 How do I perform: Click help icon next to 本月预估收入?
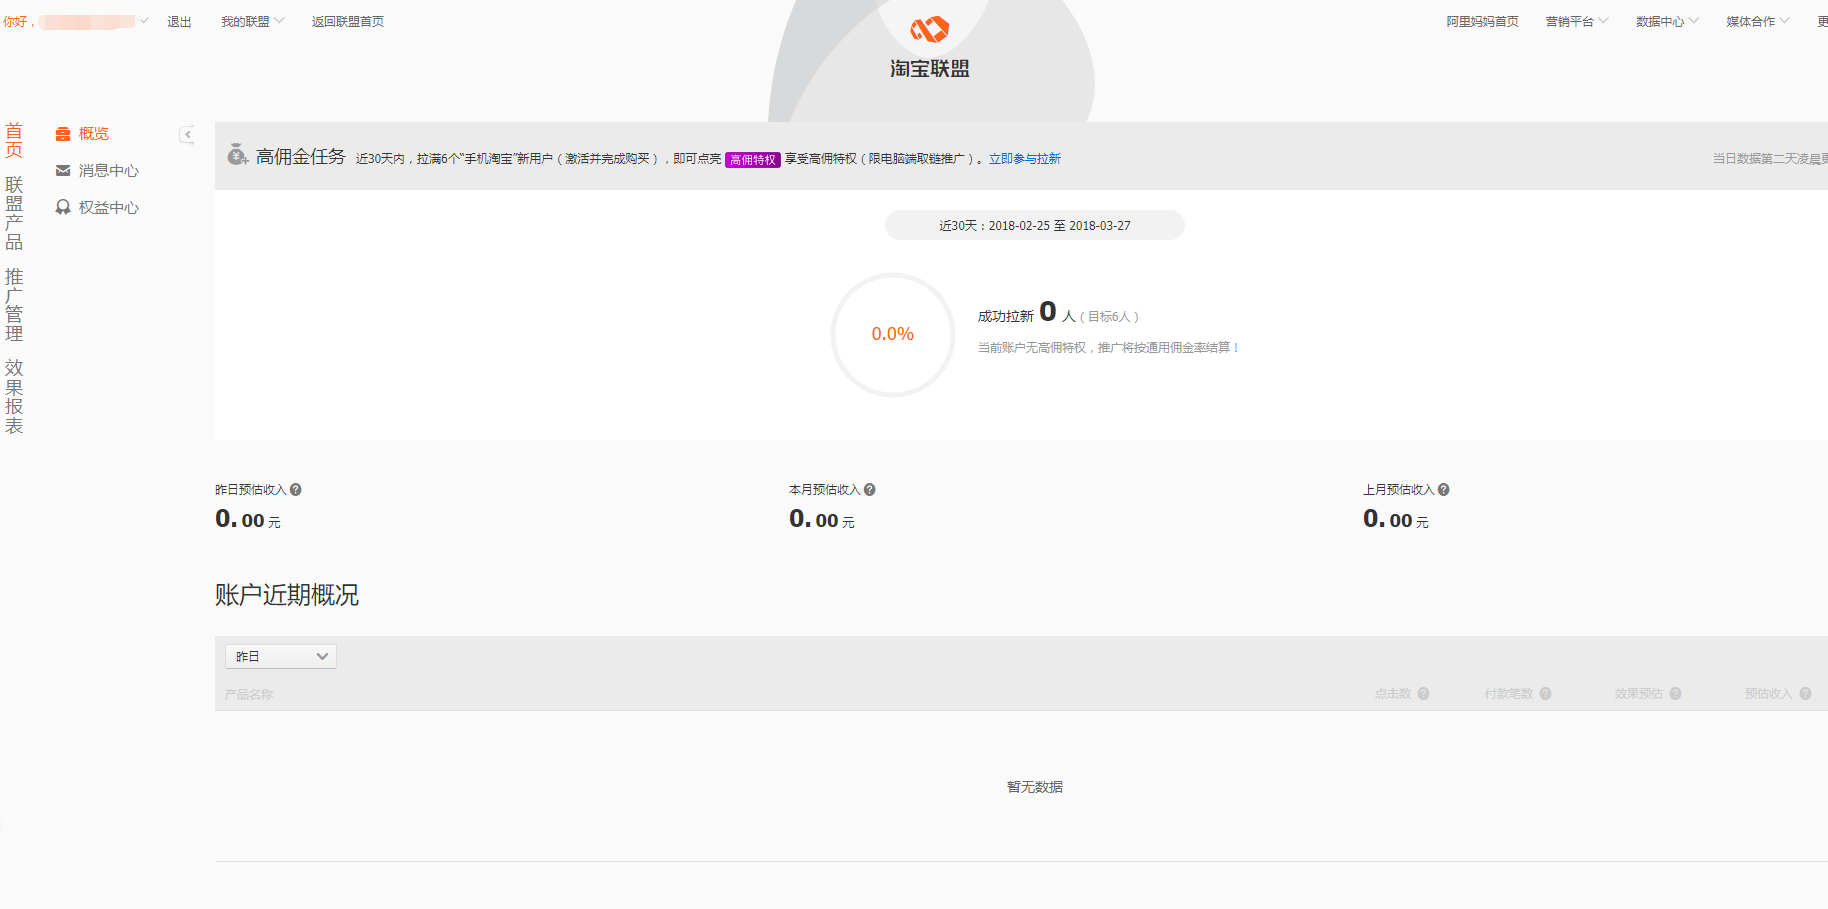tap(870, 490)
